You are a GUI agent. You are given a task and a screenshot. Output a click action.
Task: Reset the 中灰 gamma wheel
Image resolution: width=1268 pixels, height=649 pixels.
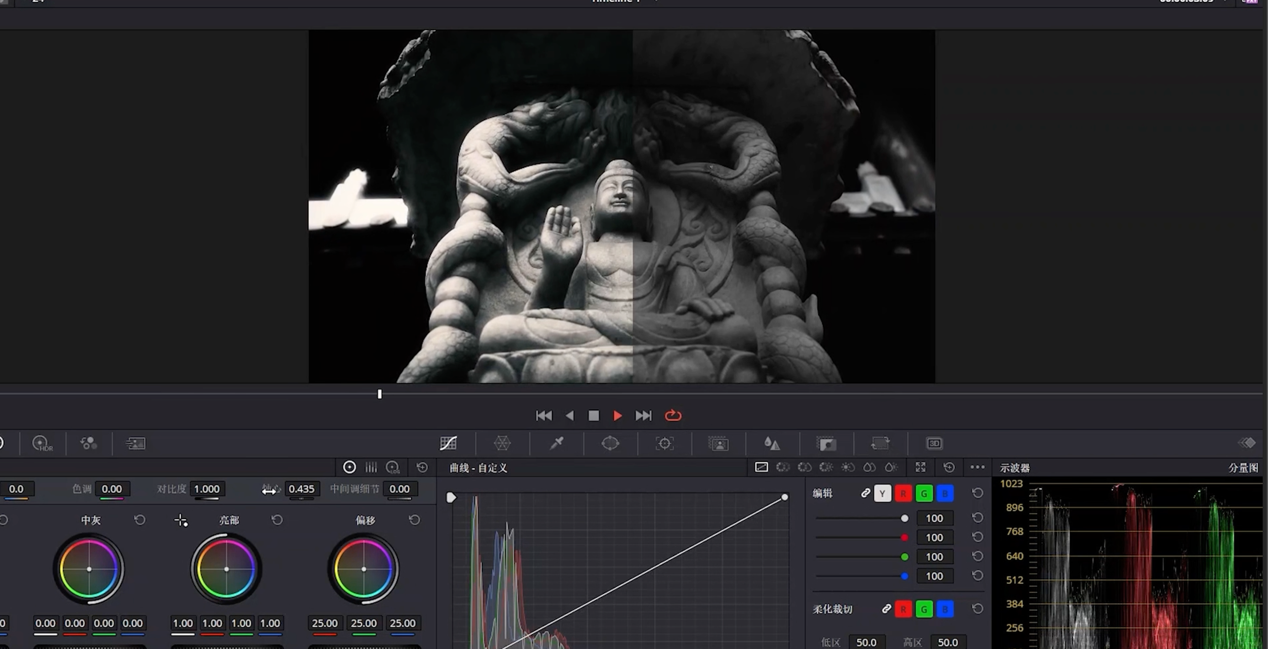point(139,520)
